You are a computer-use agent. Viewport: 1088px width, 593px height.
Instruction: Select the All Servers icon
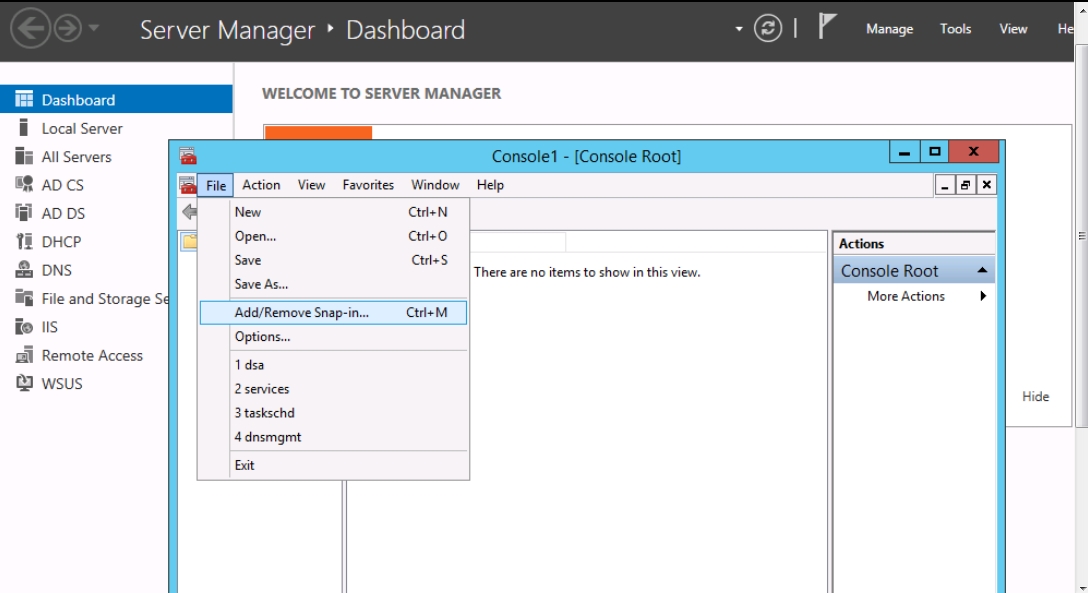pos(24,156)
